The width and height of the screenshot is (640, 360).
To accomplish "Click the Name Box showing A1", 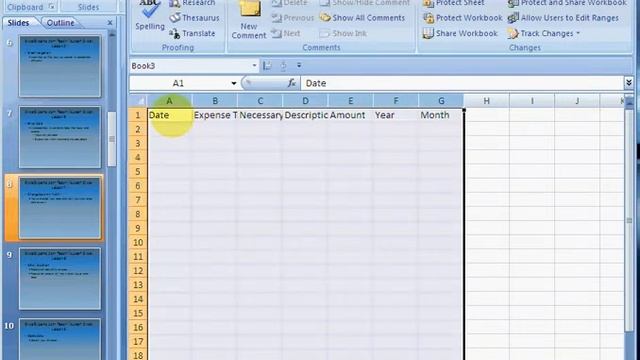I will [180, 83].
